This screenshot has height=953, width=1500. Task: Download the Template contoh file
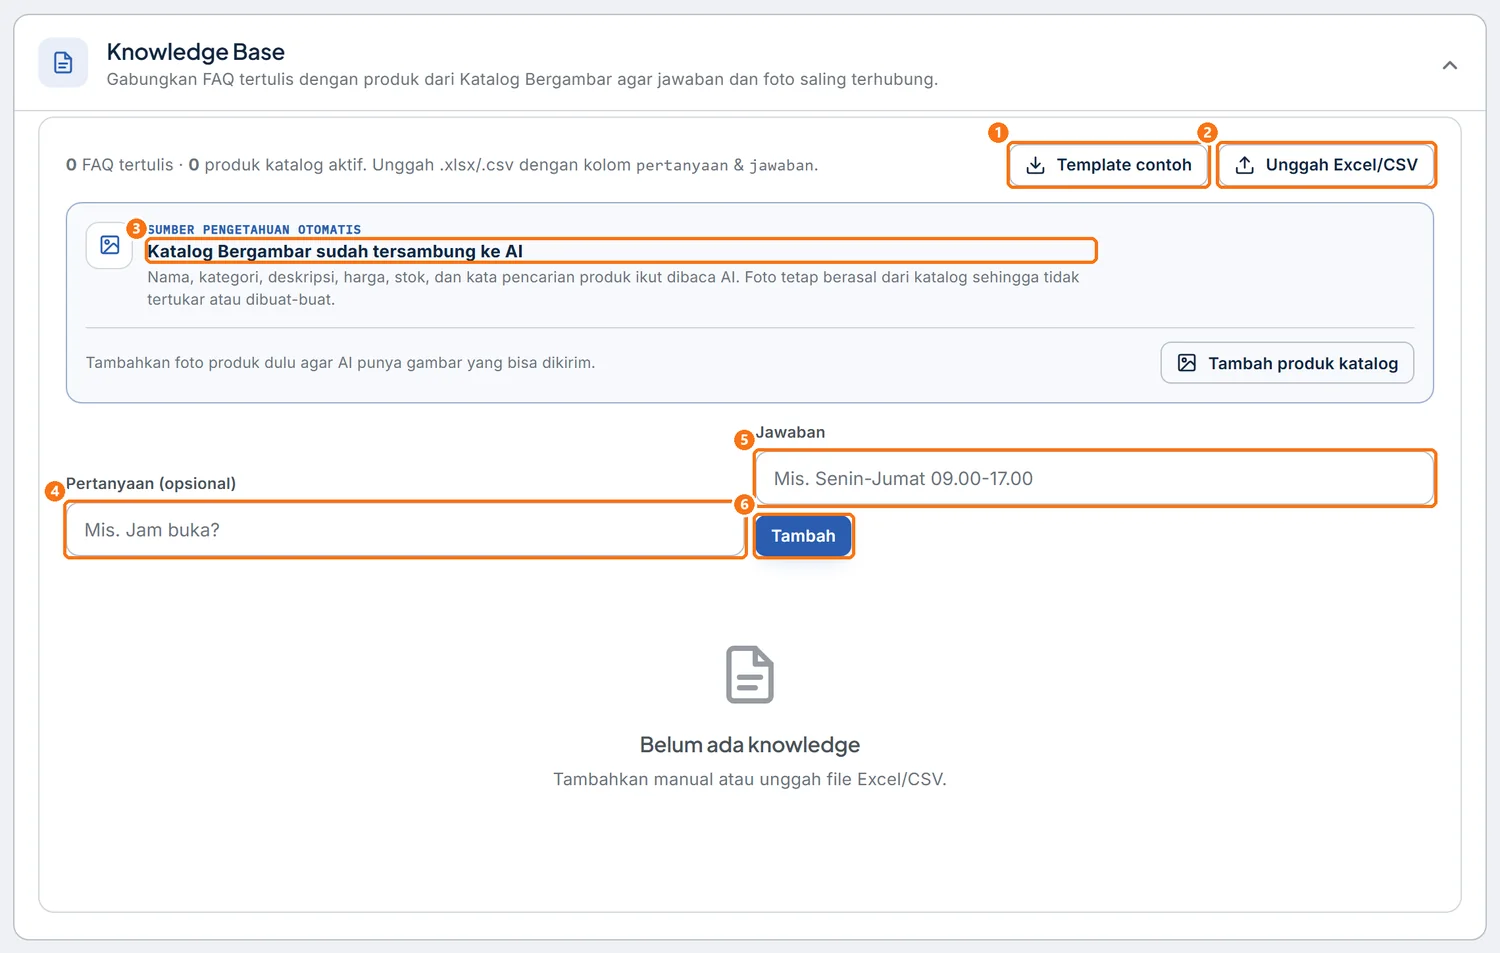(x=1109, y=165)
